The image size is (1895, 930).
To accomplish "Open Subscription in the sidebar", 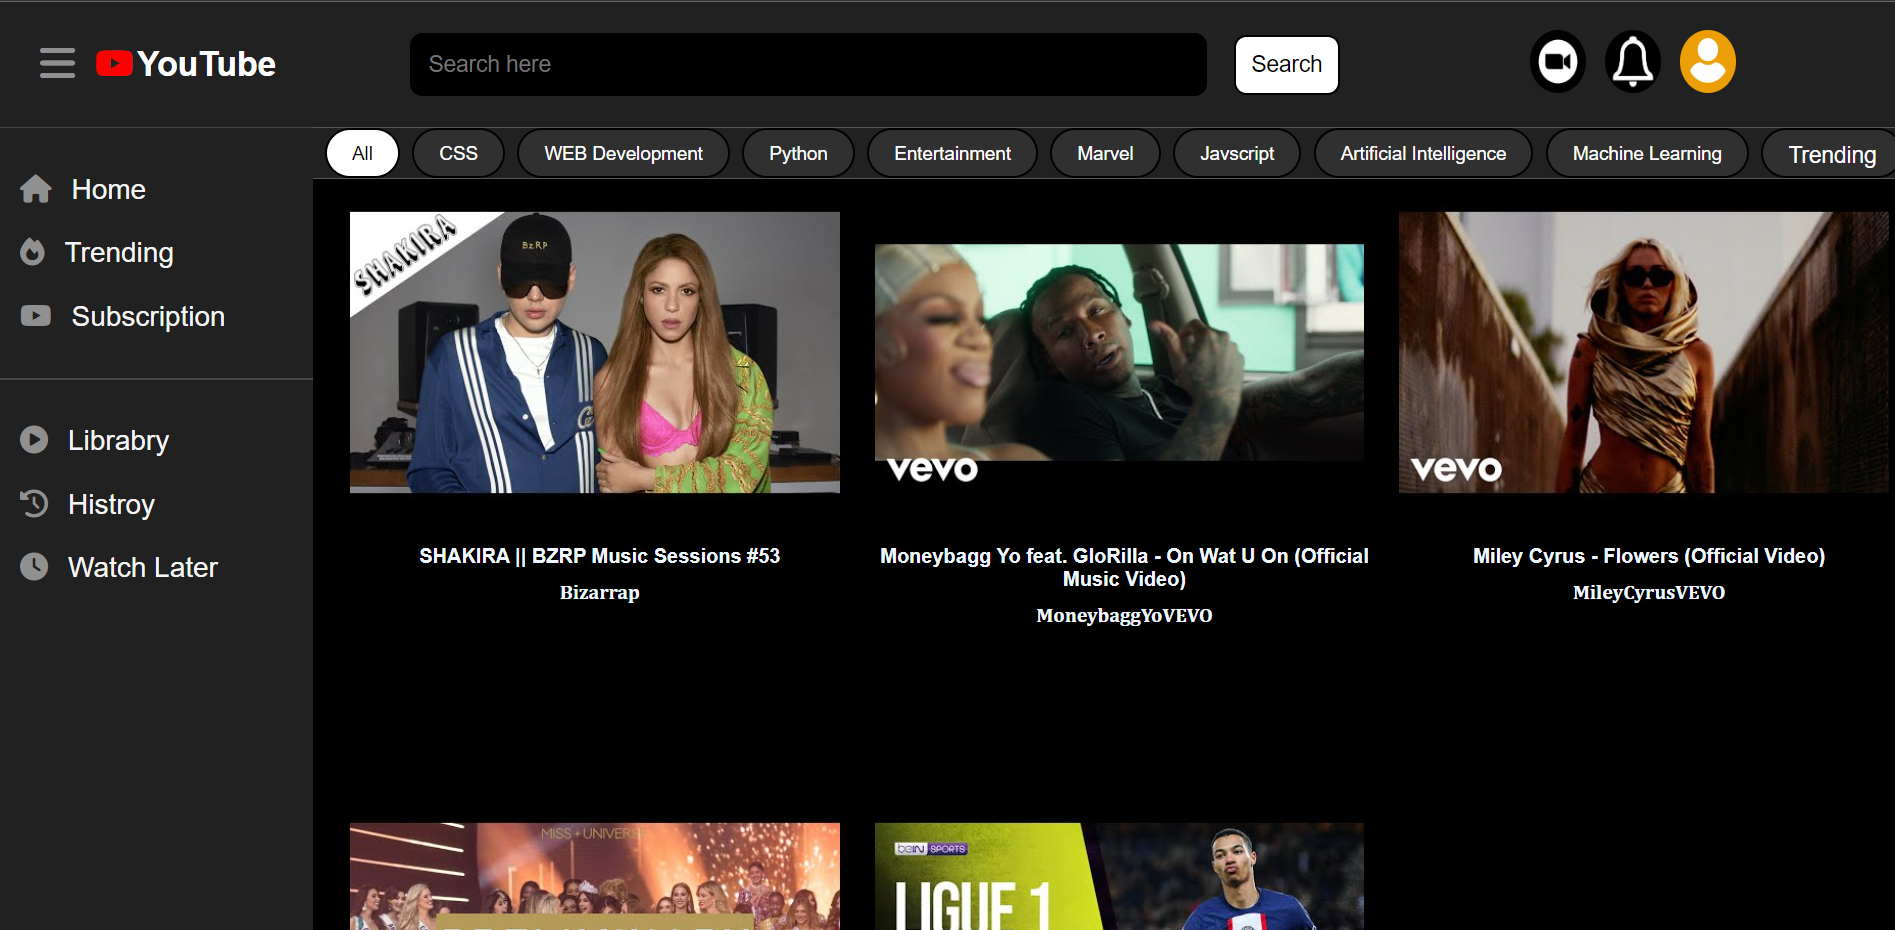I will click(147, 316).
